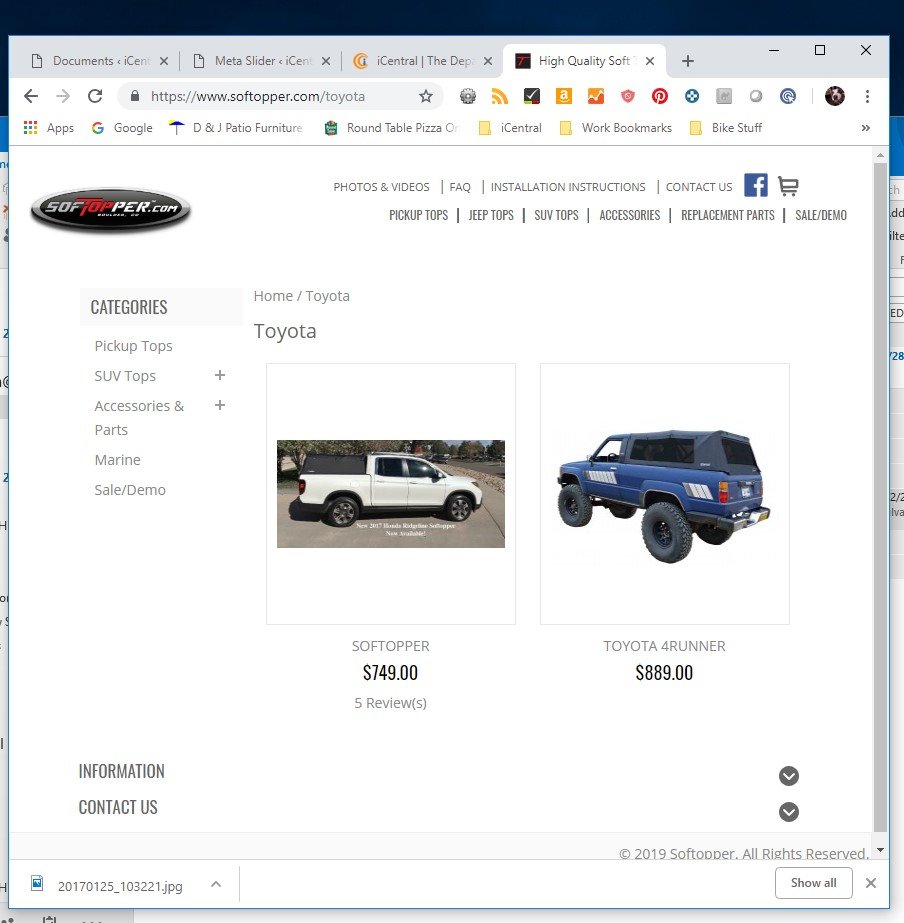The height and width of the screenshot is (923, 904).
Task: Expand the INFORMATION footer section
Action: click(x=789, y=776)
